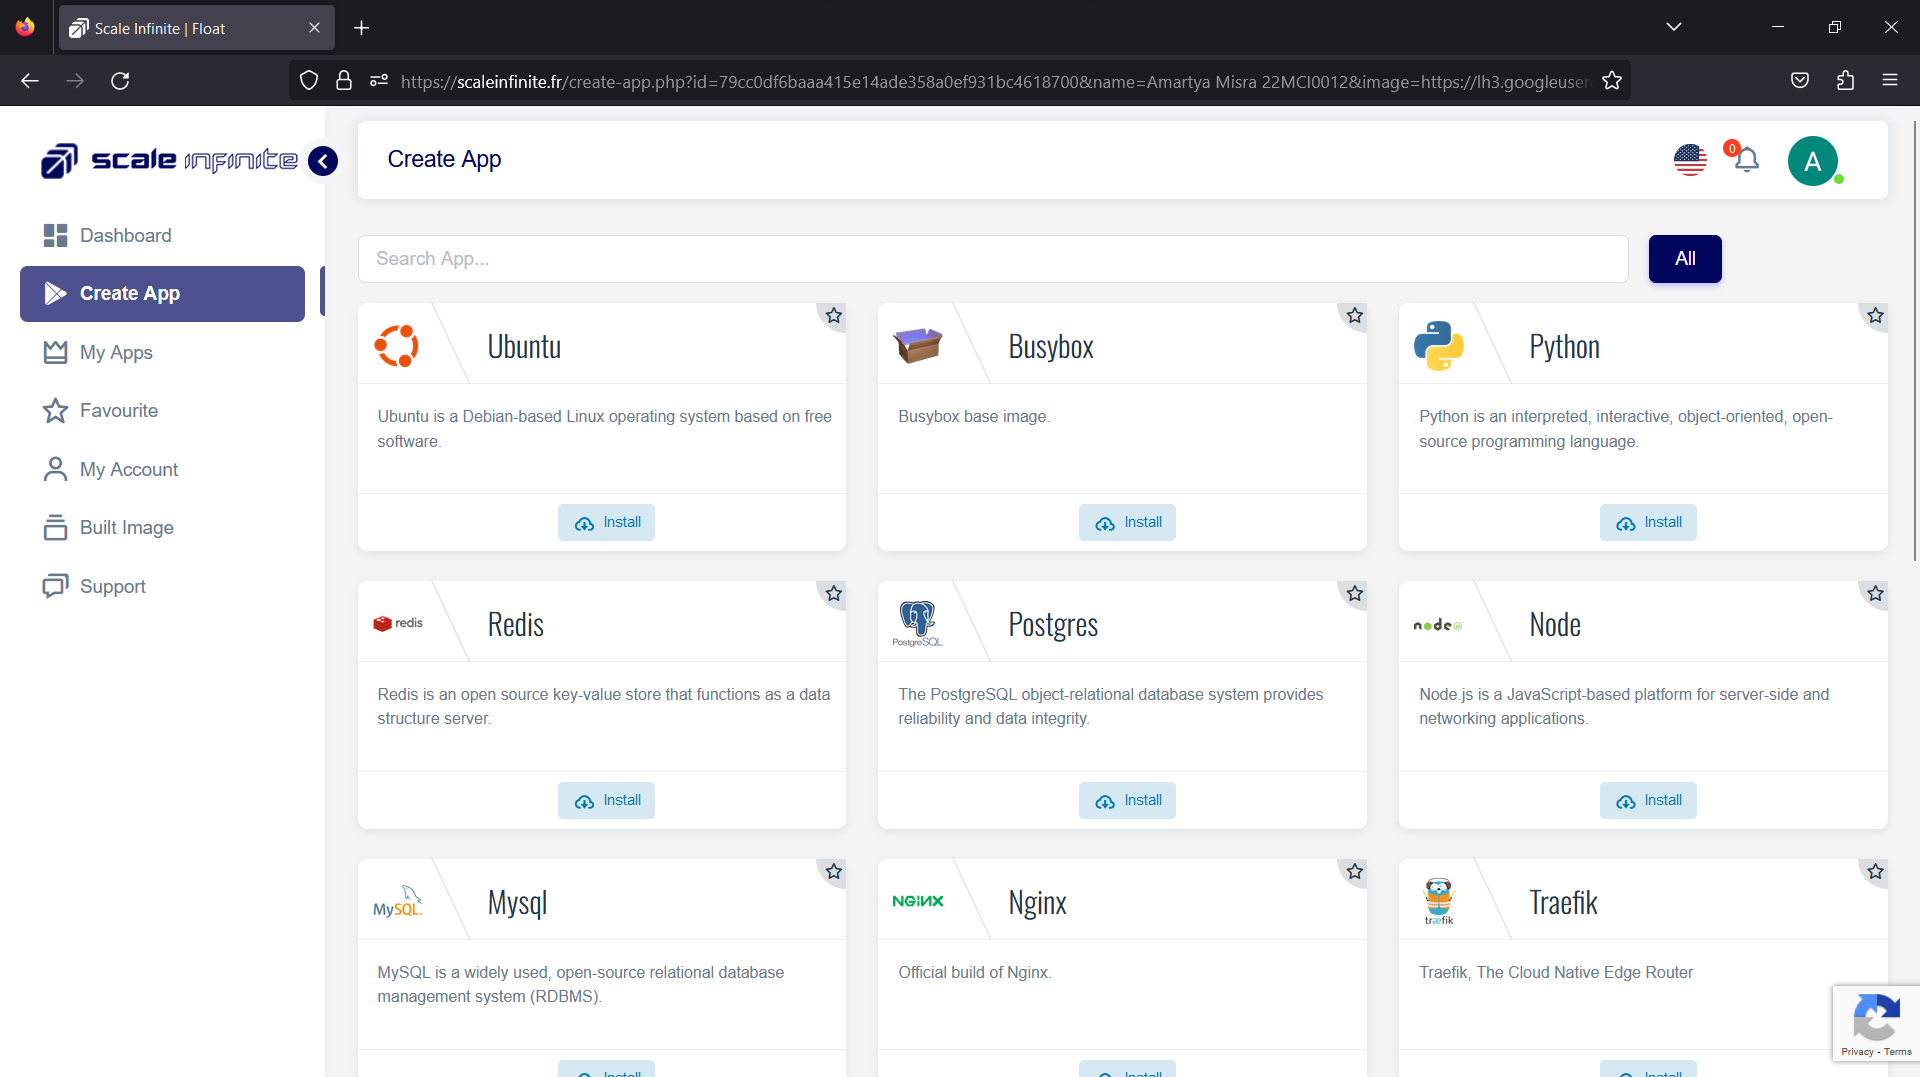Install the Python app
This screenshot has width=1920, height=1077.
[x=1648, y=522]
